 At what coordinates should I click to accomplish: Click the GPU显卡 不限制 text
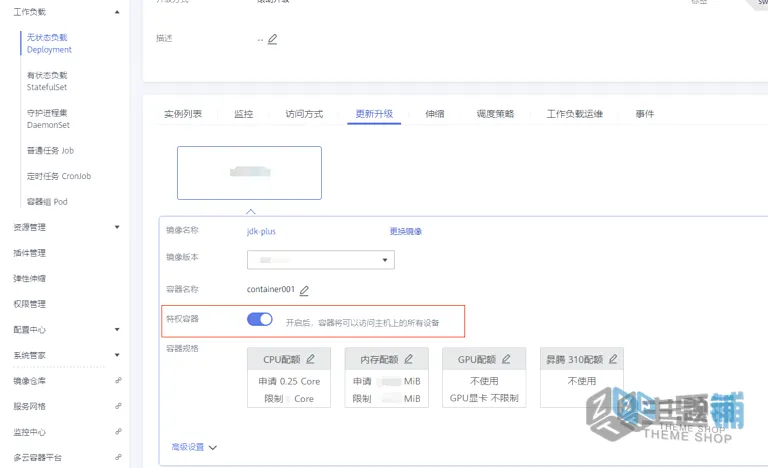pos(484,398)
